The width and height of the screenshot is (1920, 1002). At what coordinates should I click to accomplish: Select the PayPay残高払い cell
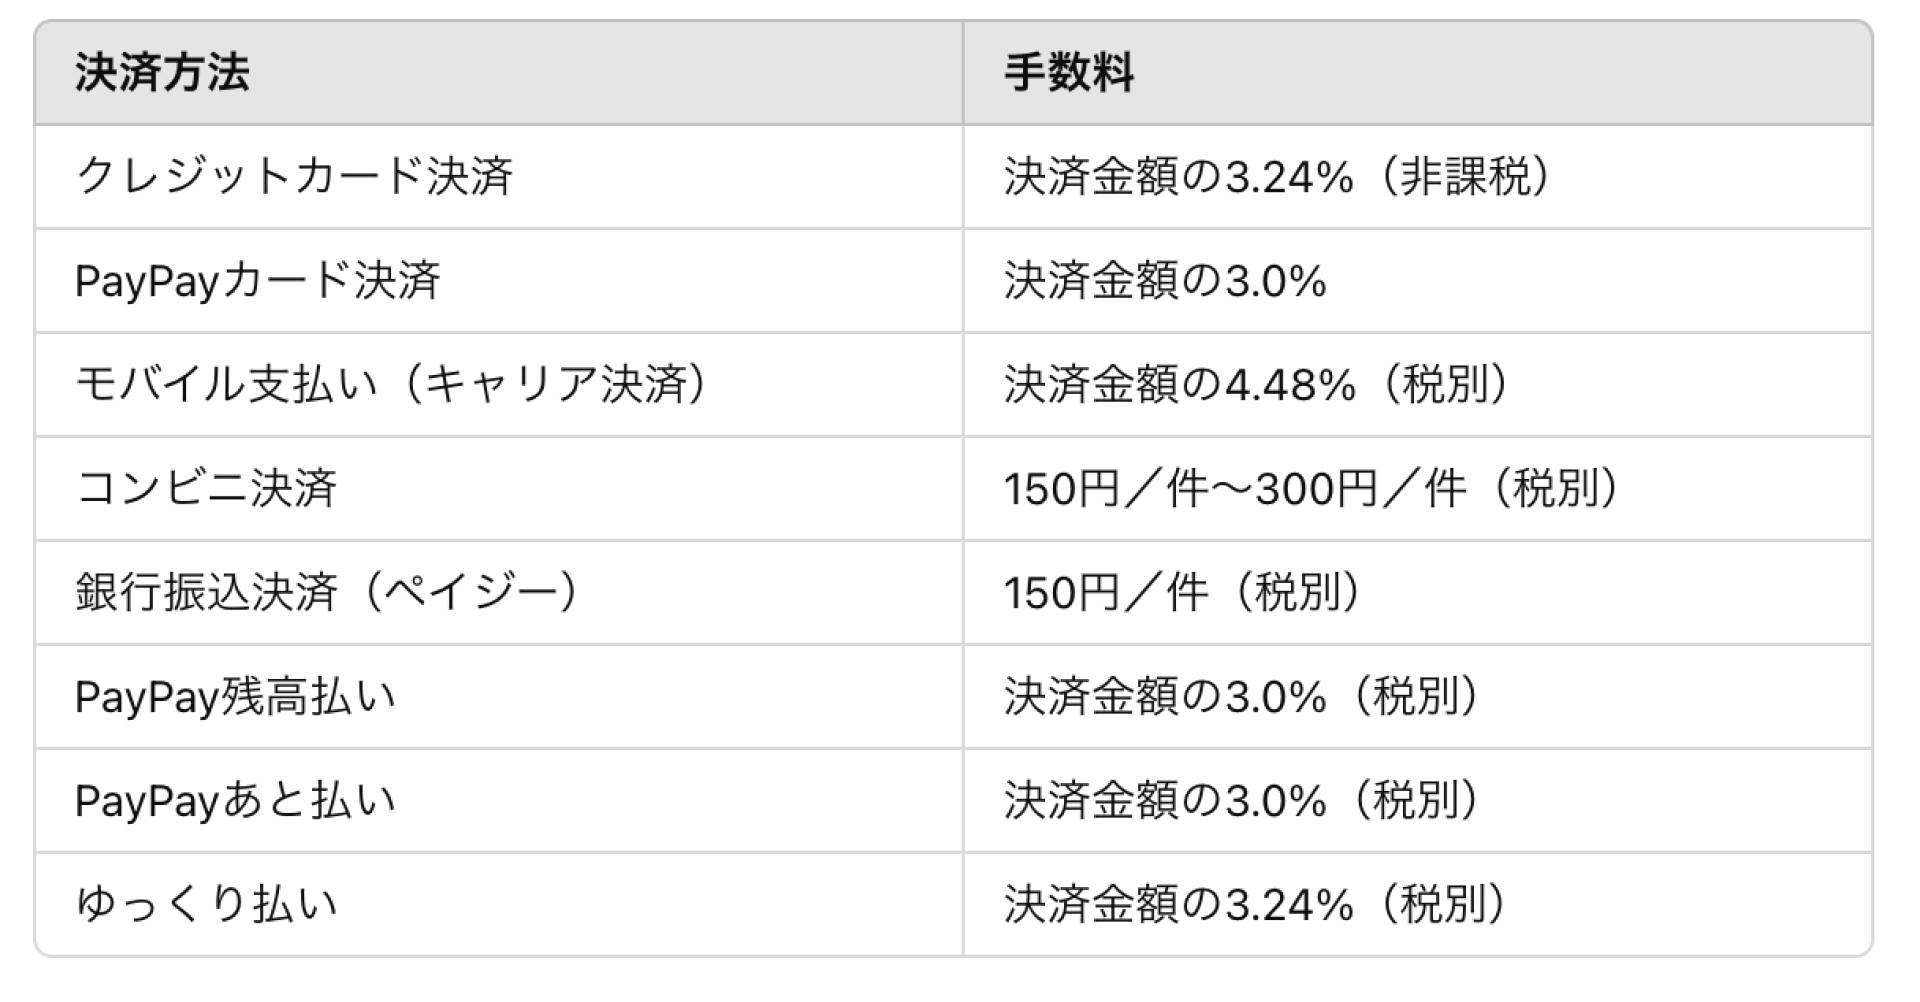pos(499,697)
